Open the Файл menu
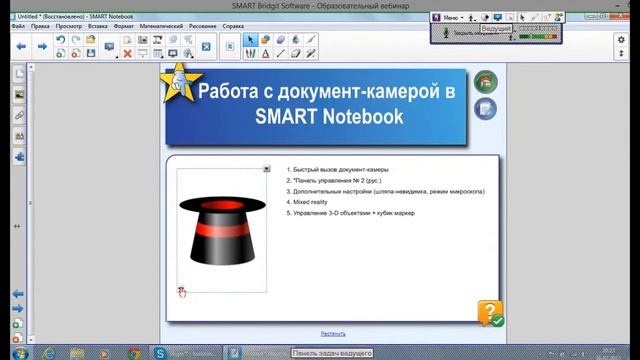The width and height of the screenshot is (640, 360). [x=18, y=26]
